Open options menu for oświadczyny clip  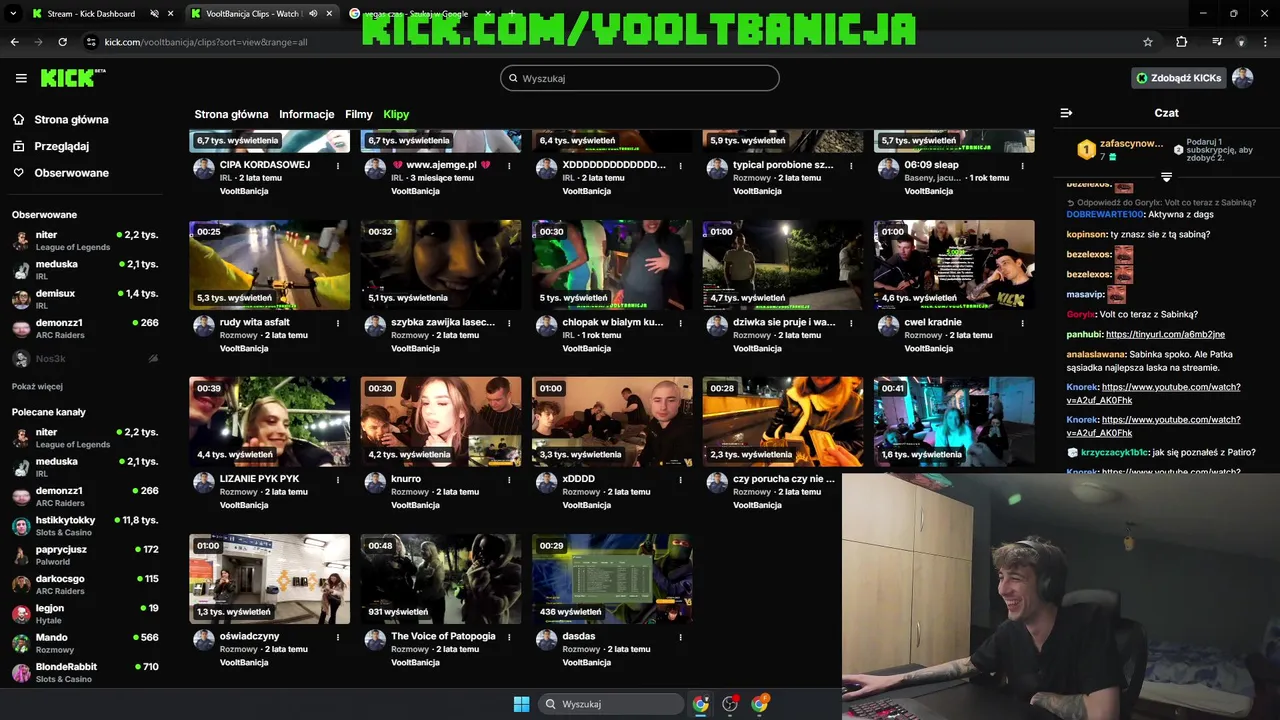click(337, 637)
